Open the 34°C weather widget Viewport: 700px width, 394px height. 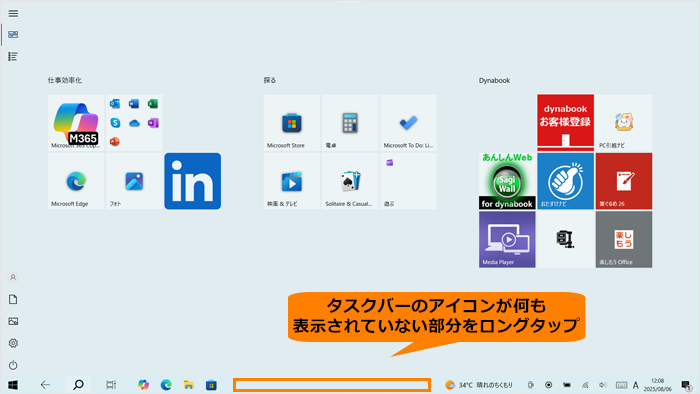coord(479,385)
